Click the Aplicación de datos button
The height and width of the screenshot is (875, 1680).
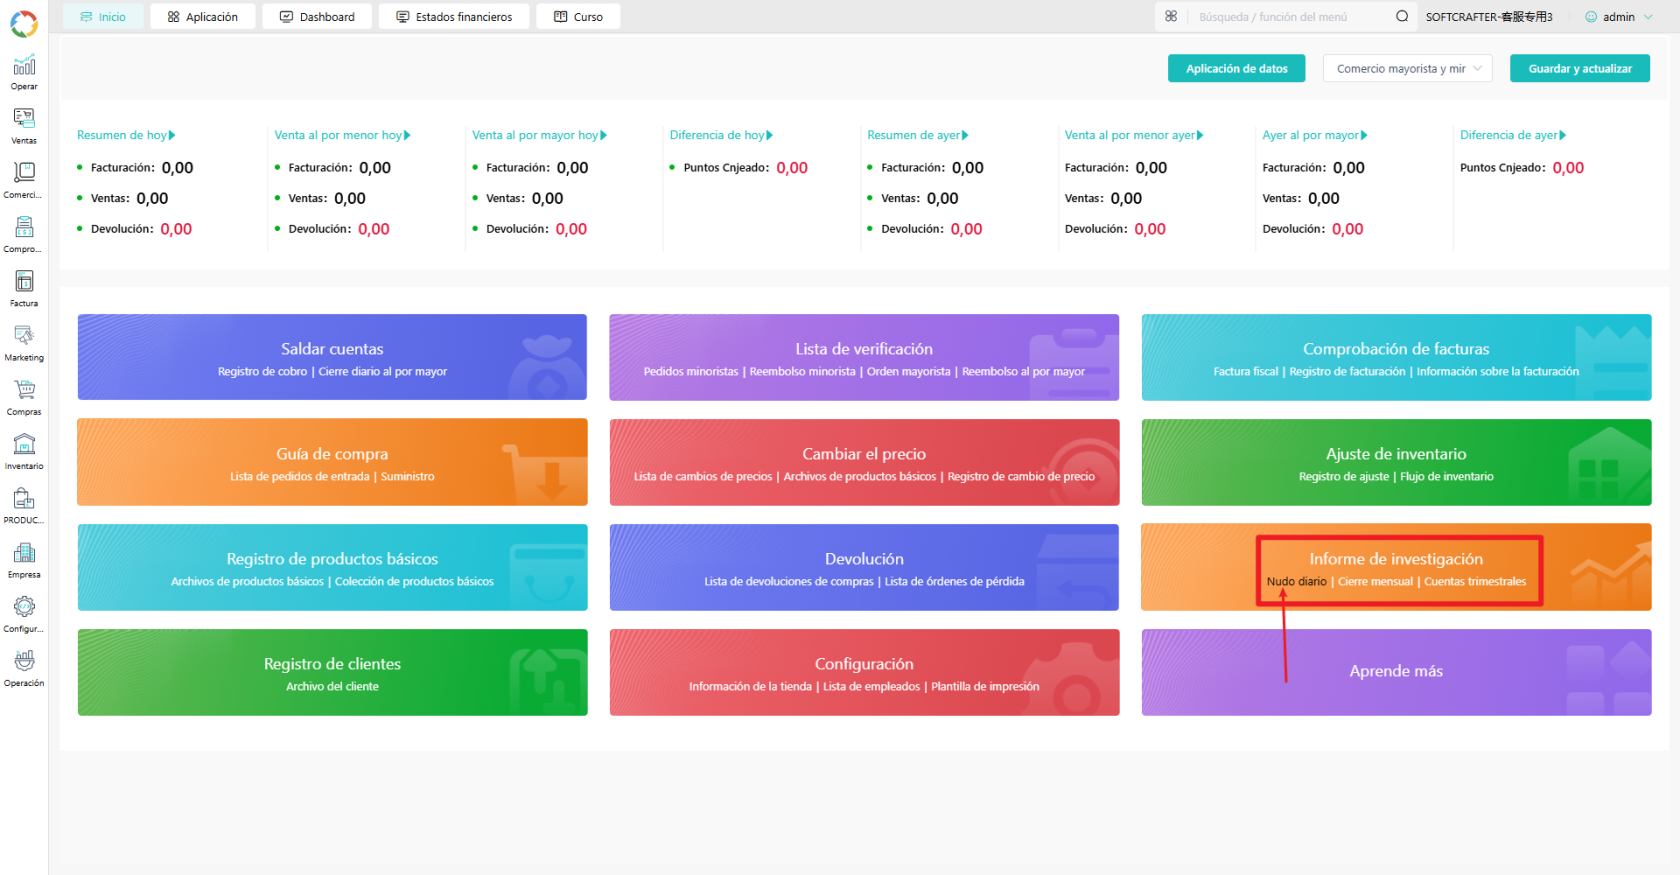[1236, 68]
